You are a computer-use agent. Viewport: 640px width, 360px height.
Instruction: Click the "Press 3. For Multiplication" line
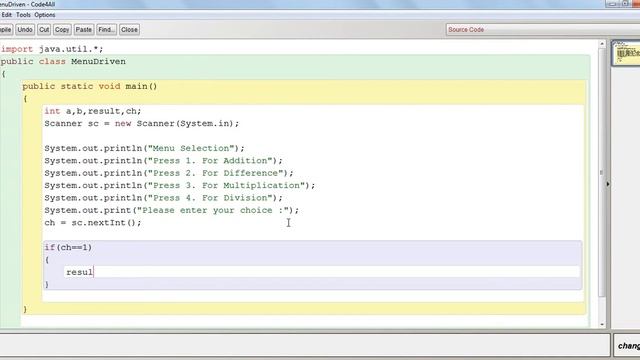(180, 185)
